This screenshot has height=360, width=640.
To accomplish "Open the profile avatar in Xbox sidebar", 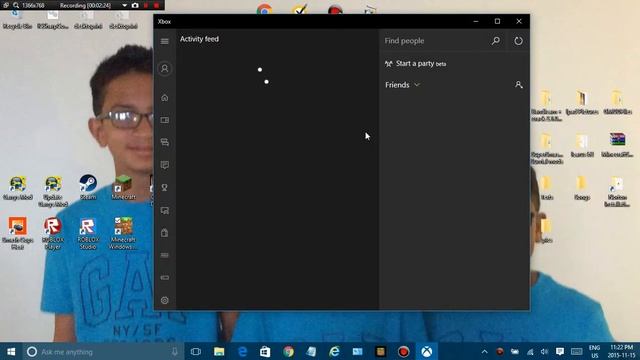I will click(x=164, y=69).
